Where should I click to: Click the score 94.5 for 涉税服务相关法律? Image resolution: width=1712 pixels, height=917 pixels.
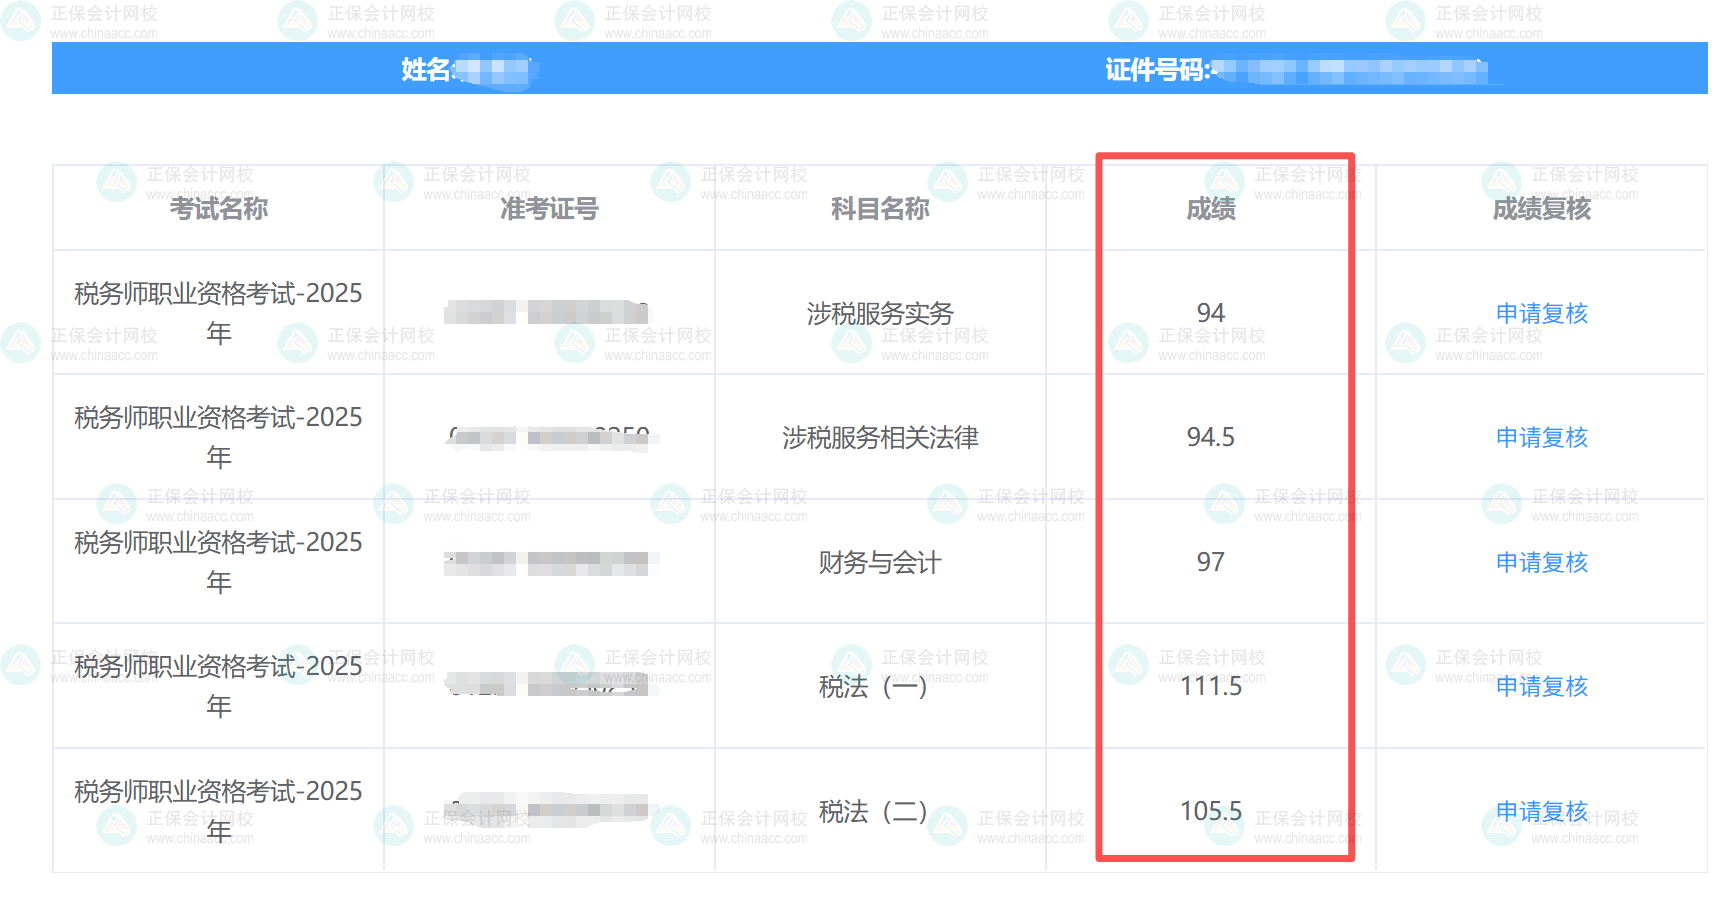[1211, 437]
